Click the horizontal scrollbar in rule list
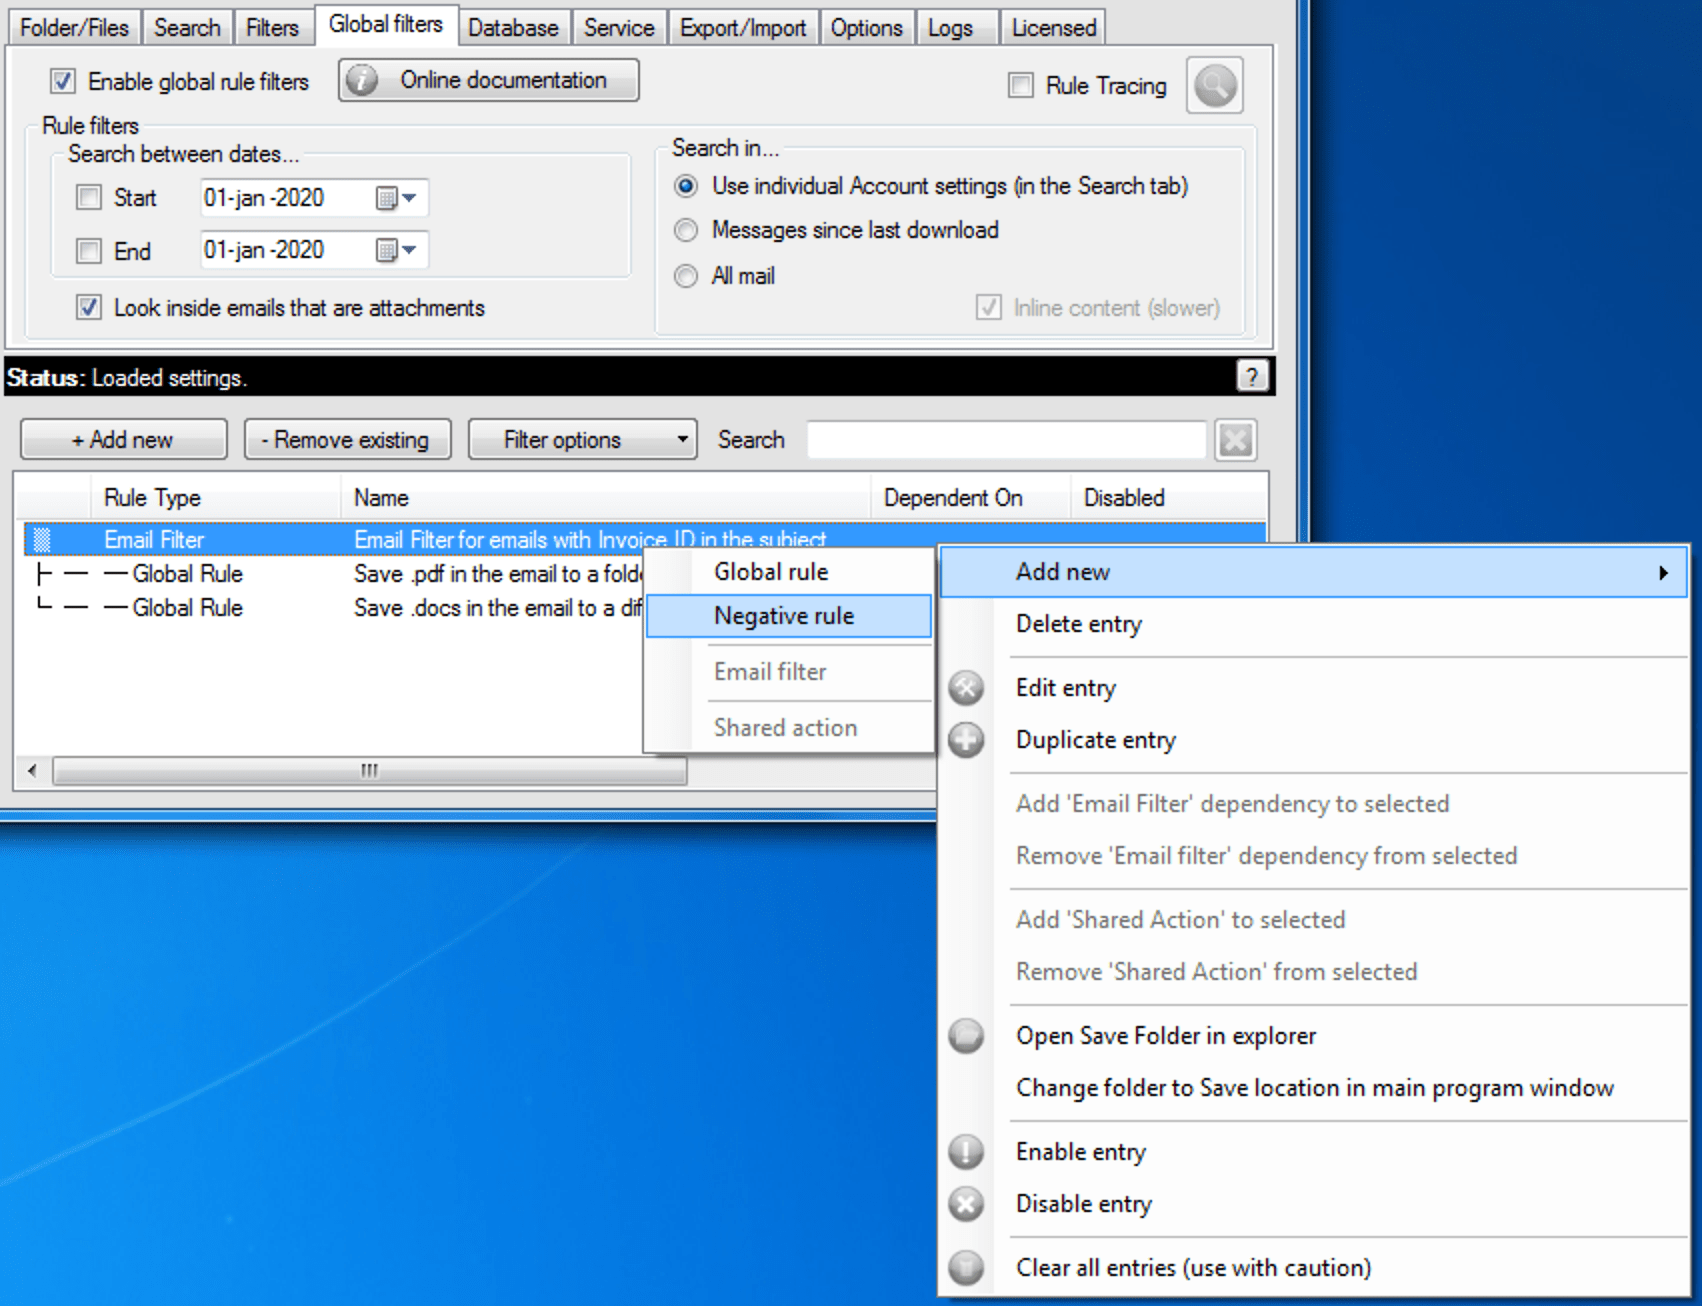 coord(369,771)
